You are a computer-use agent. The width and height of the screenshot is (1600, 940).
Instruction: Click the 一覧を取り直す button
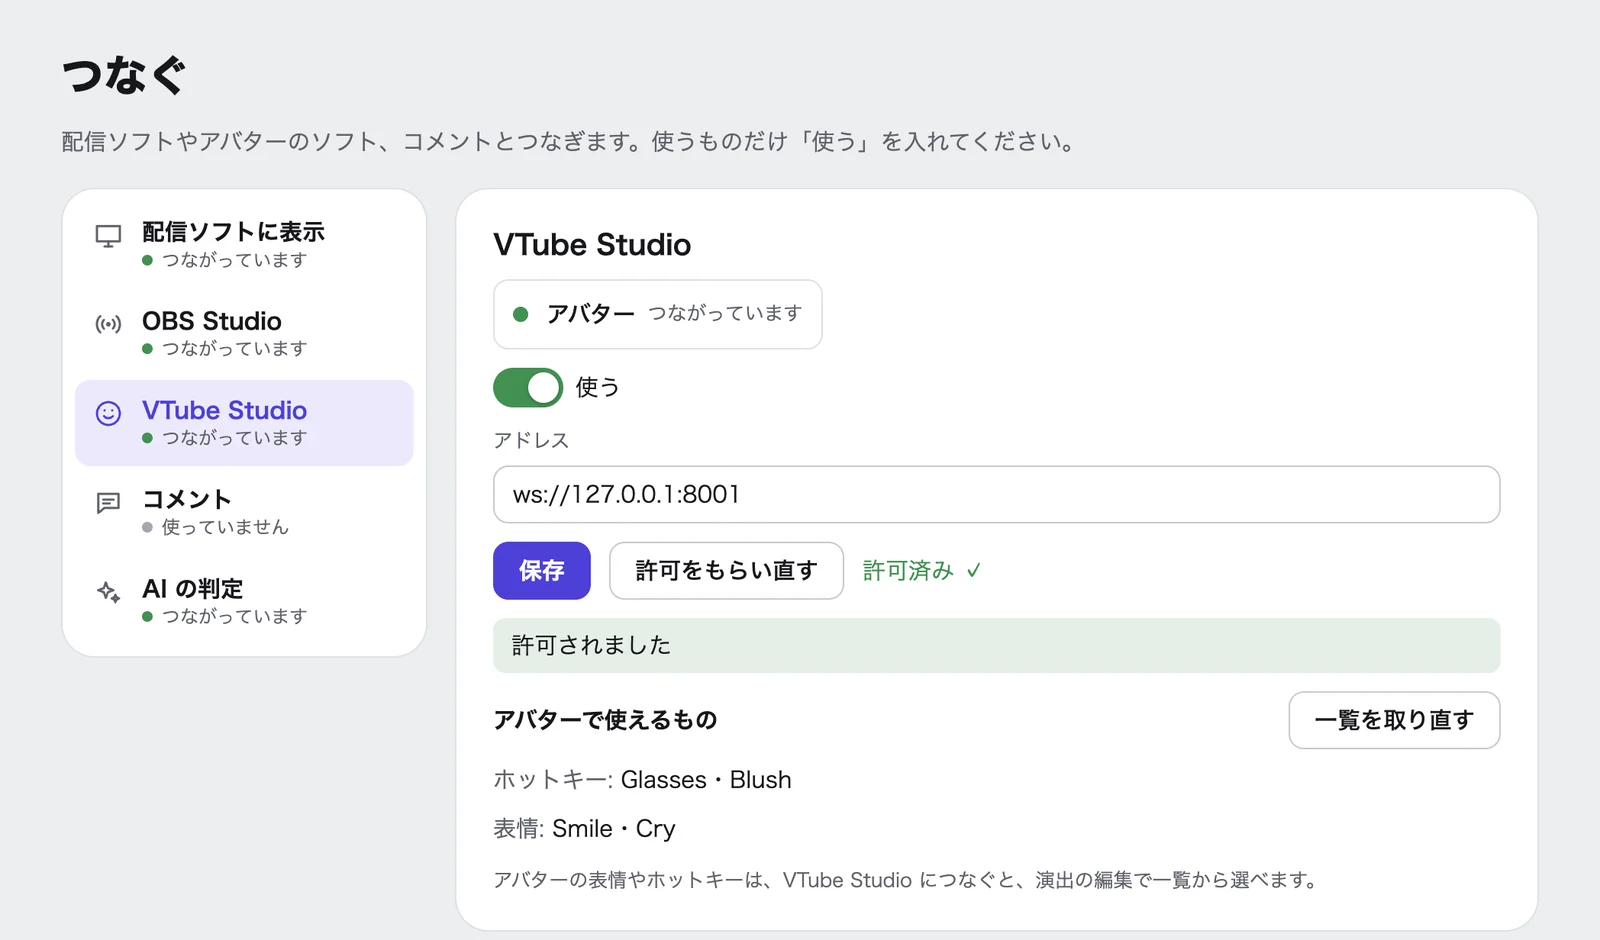click(1394, 720)
